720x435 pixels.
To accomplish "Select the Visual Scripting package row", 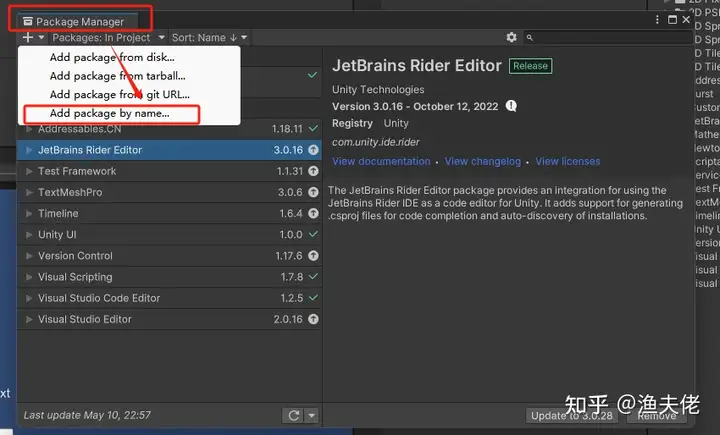I will pyautogui.click(x=169, y=277).
